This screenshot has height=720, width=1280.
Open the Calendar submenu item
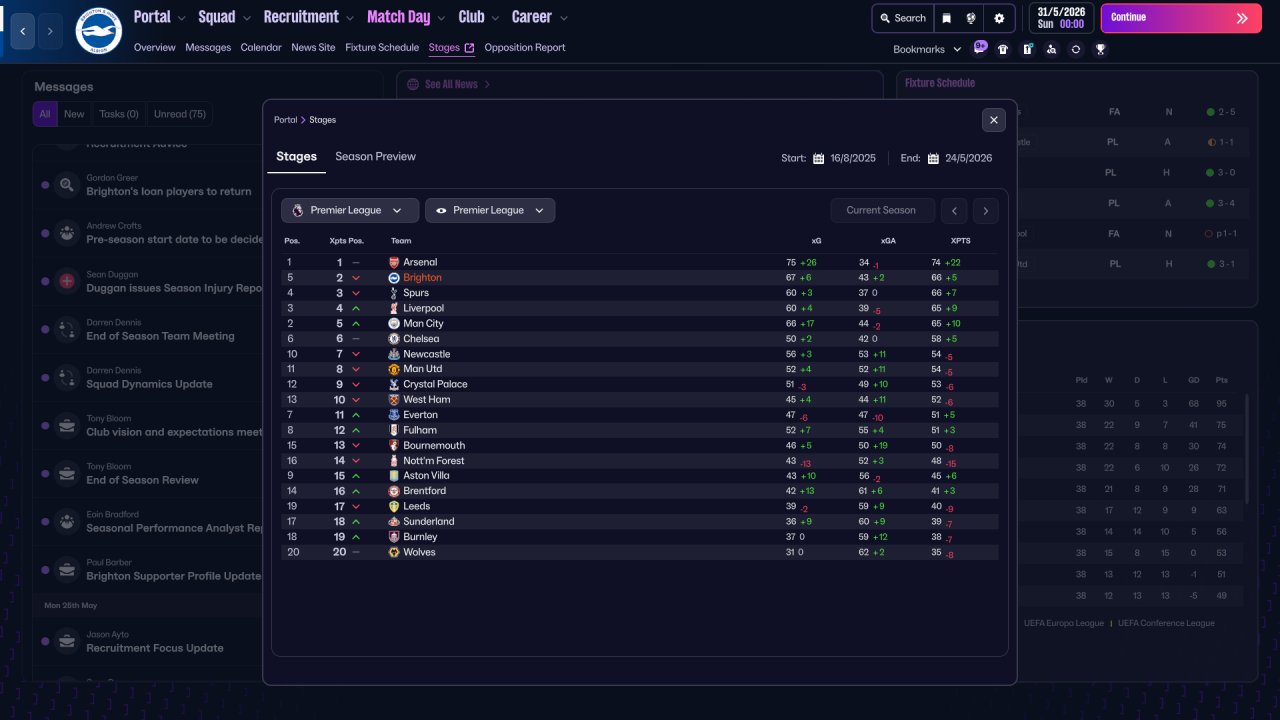[261, 47]
